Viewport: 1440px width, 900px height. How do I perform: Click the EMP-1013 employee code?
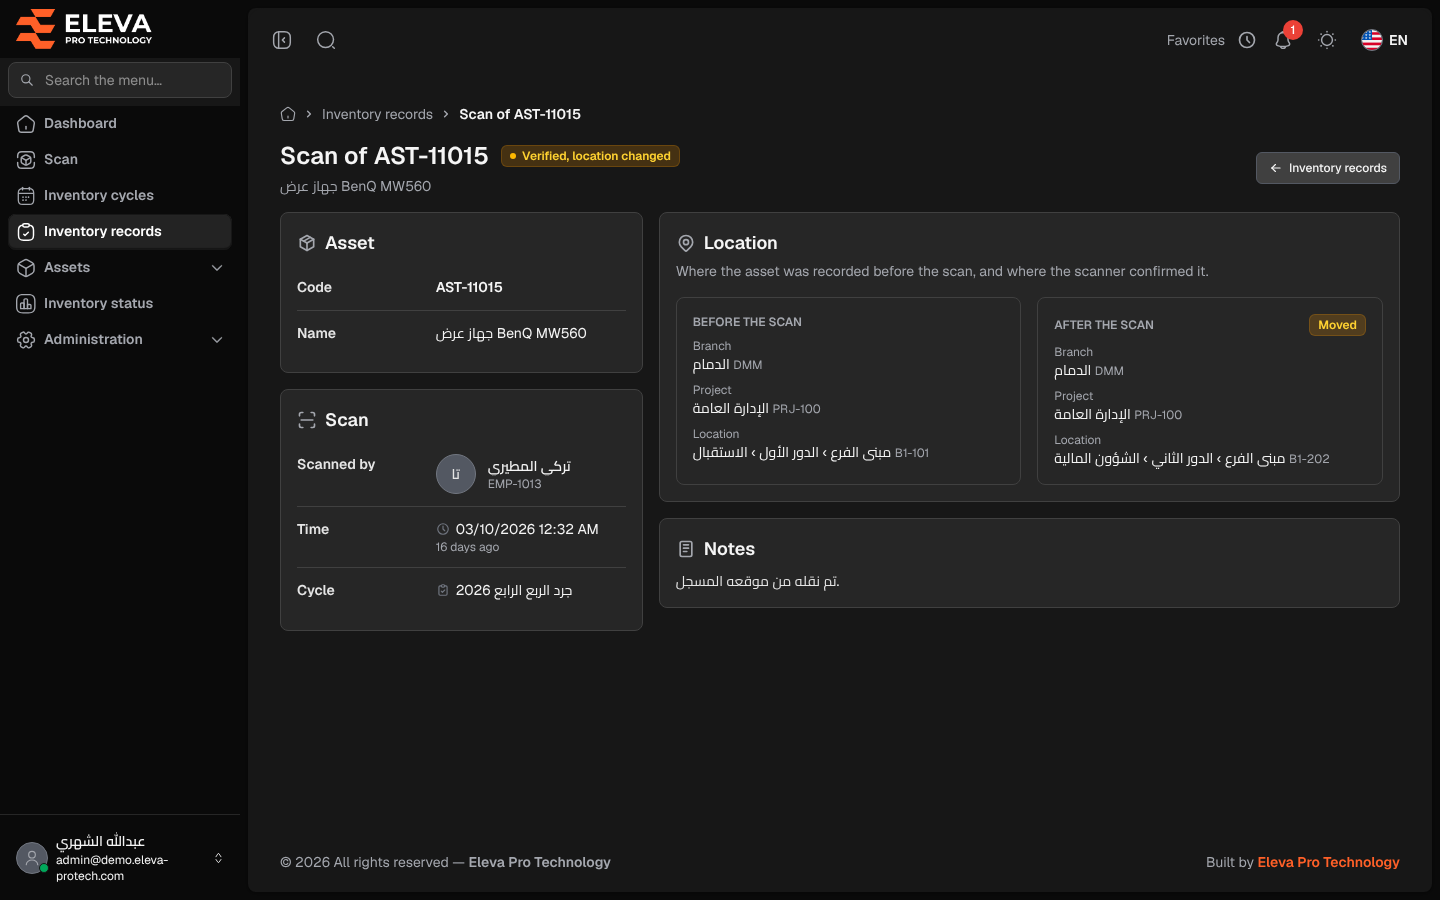pos(514,484)
